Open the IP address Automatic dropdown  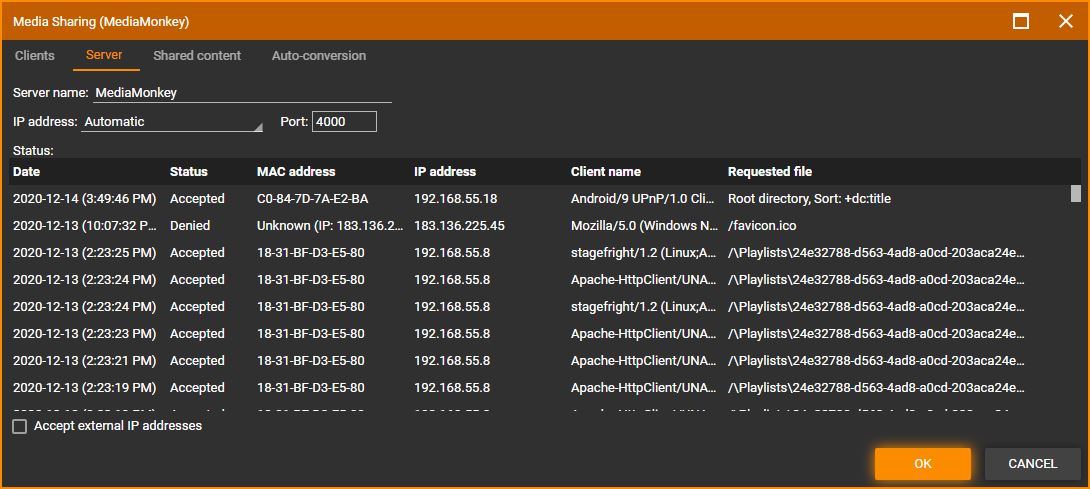tap(173, 122)
